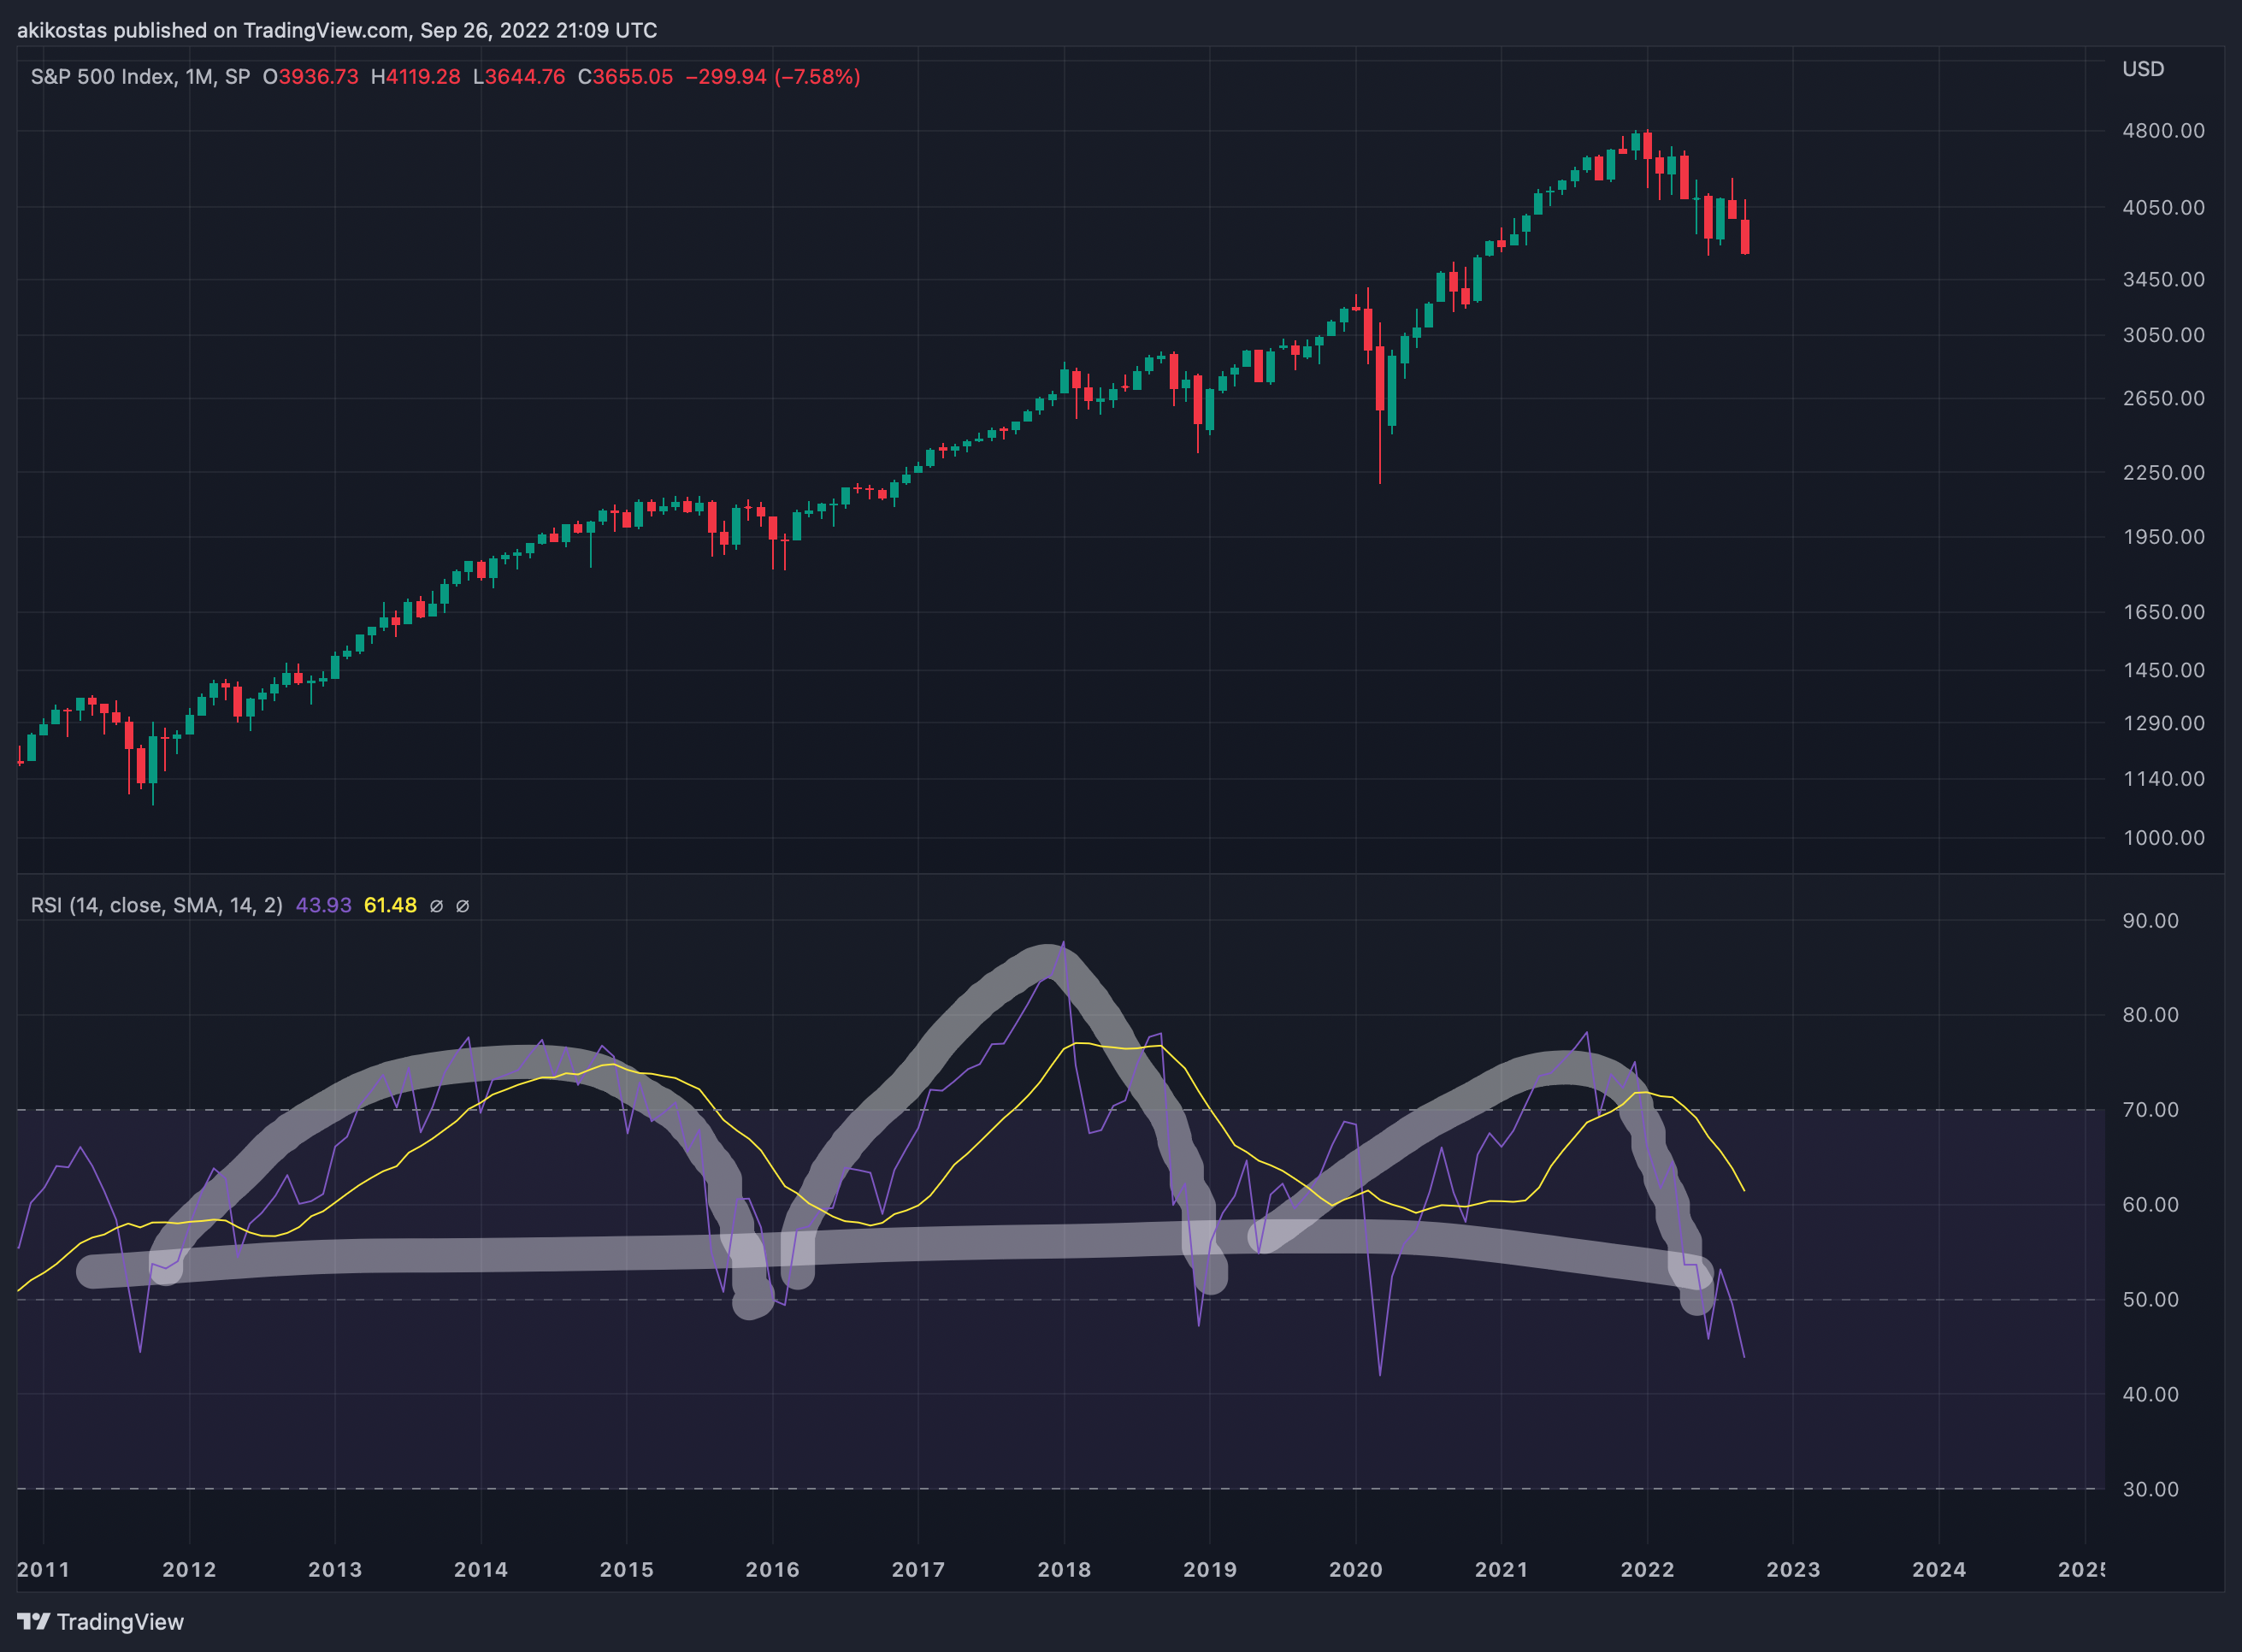Image resolution: width=2242 pixels, height=1652 pixels.
Task: Click the 1950.00 price axis label
Action: coord(2163,538)
